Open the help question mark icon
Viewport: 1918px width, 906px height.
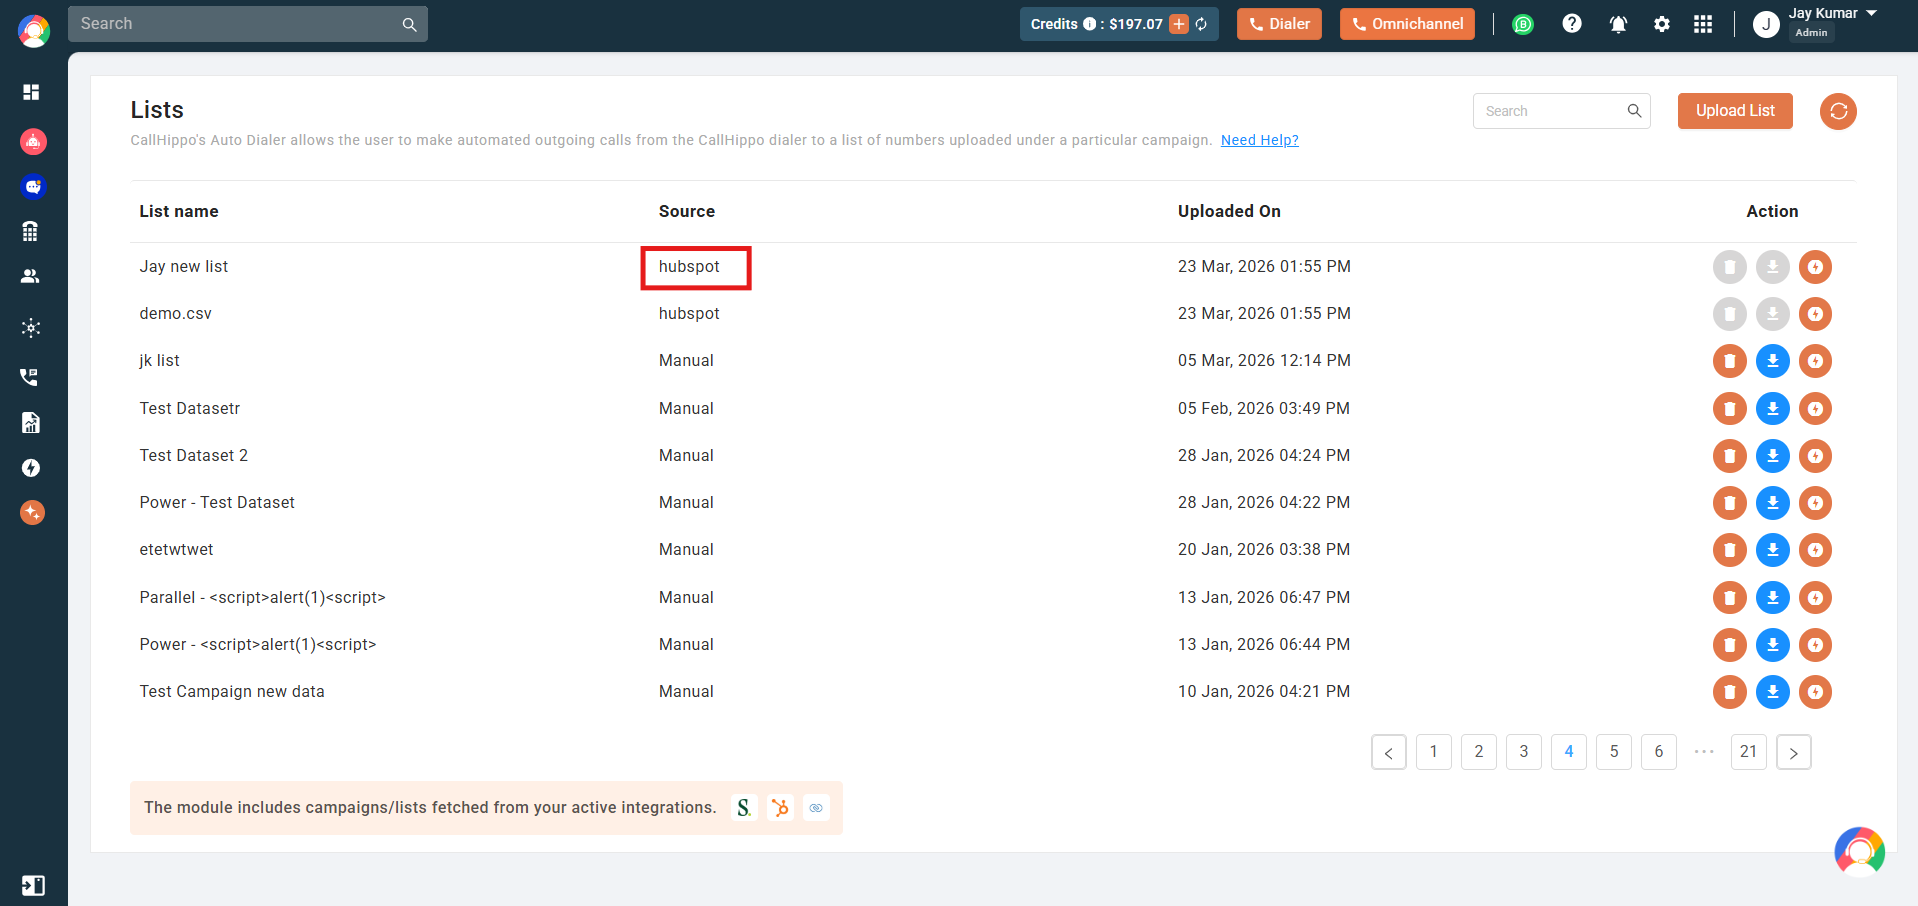[x=1572, y=23]
